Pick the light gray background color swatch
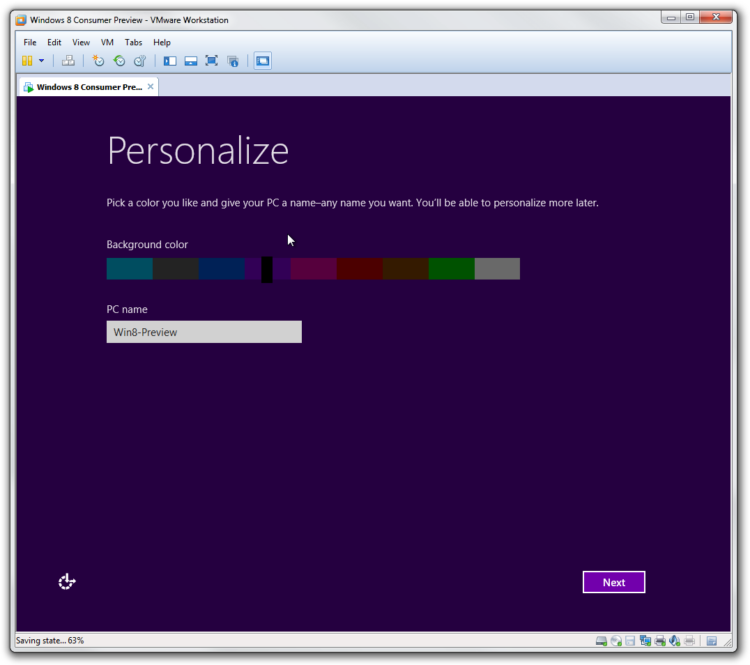 (497, 268)
